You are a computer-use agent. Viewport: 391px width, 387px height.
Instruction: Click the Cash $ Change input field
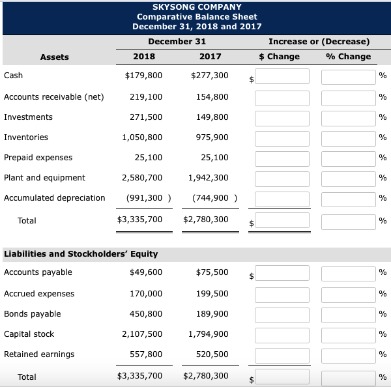click(282, 76)
